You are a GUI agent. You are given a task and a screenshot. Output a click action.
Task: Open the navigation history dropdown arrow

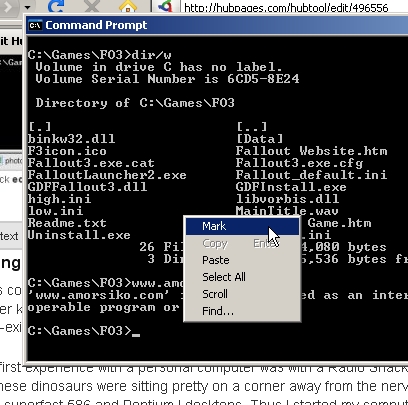[27, 7]
